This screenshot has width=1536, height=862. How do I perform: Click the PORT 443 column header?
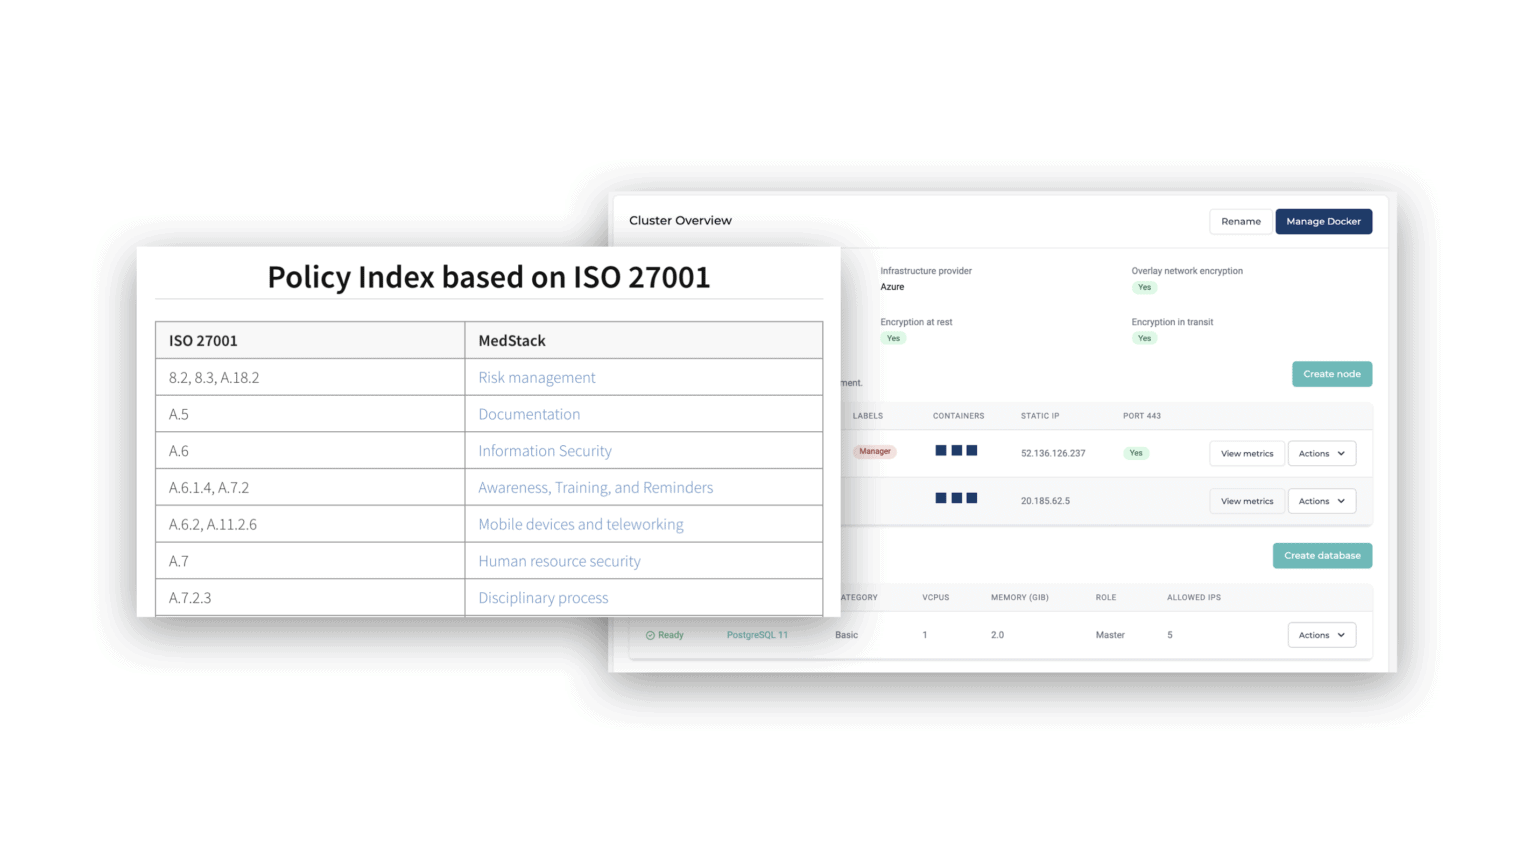click(x=1142, y=416)
